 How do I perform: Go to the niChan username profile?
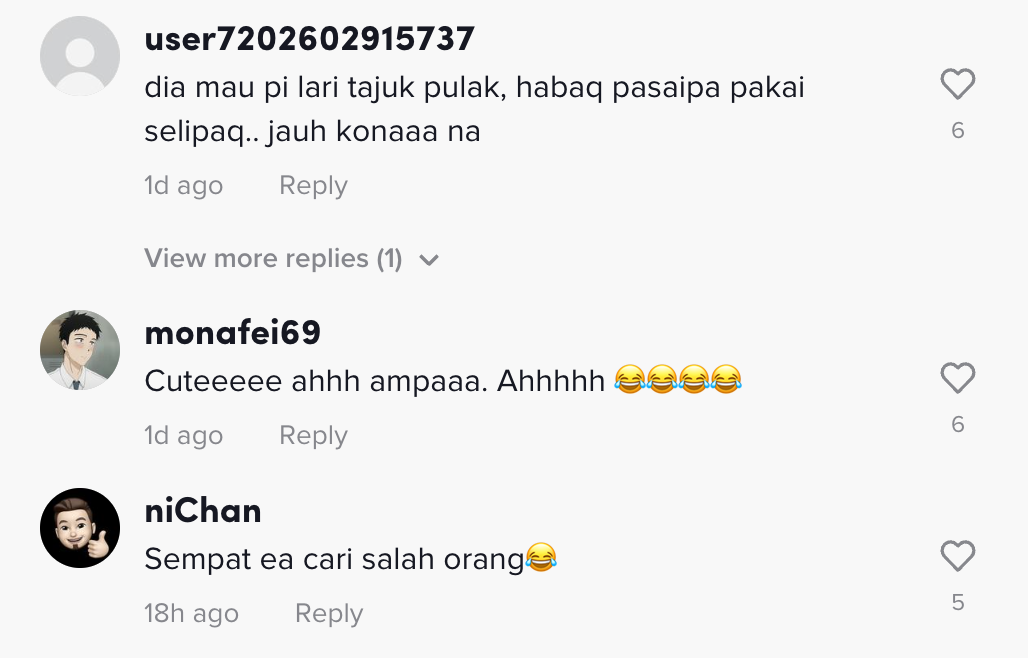pyautogui.click(x=203, y=511)
